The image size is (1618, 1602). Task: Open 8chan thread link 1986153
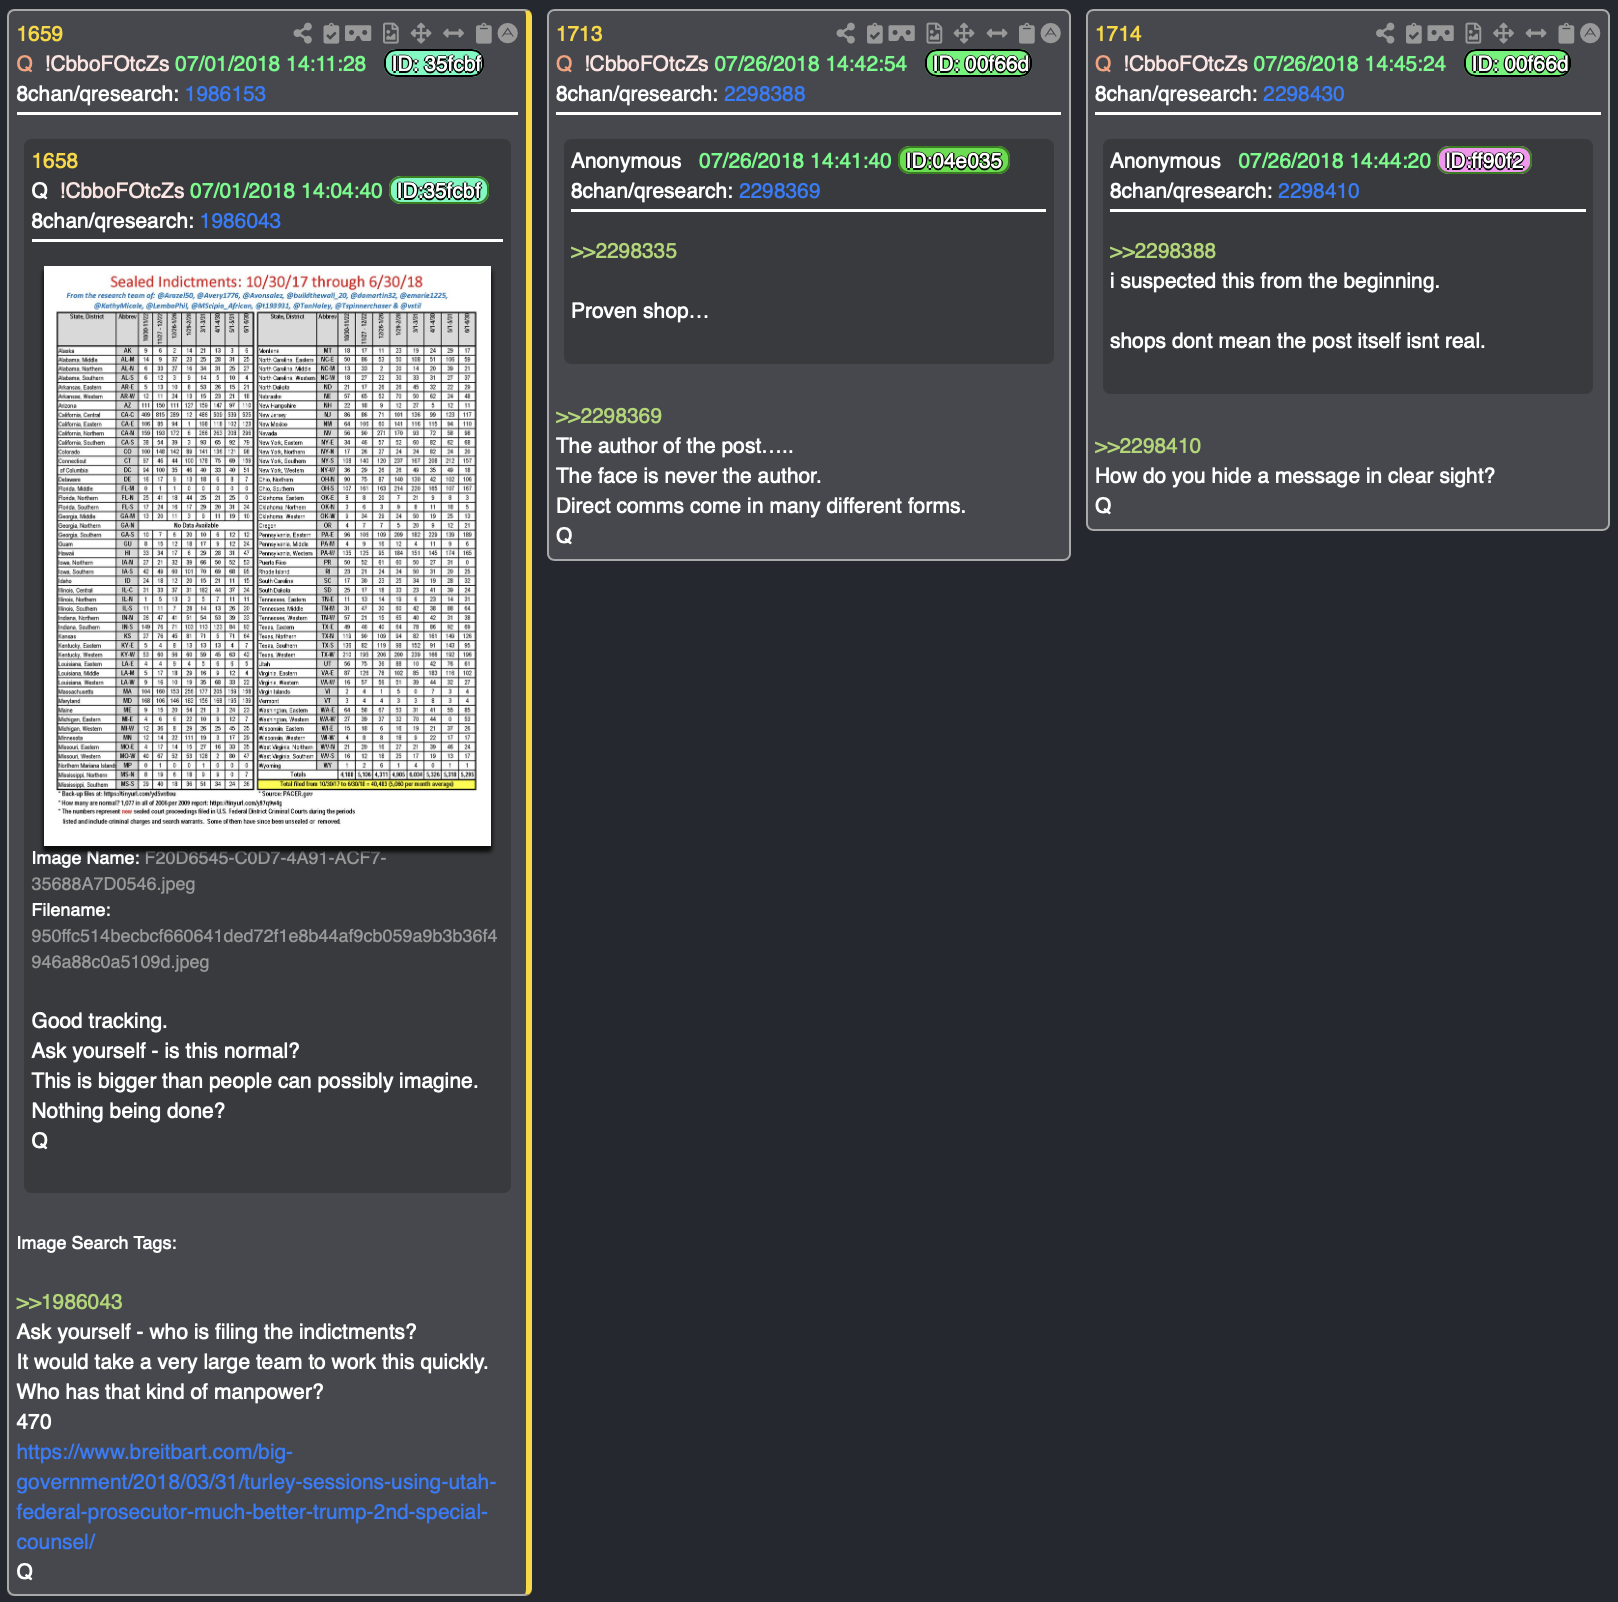(225, 94)
